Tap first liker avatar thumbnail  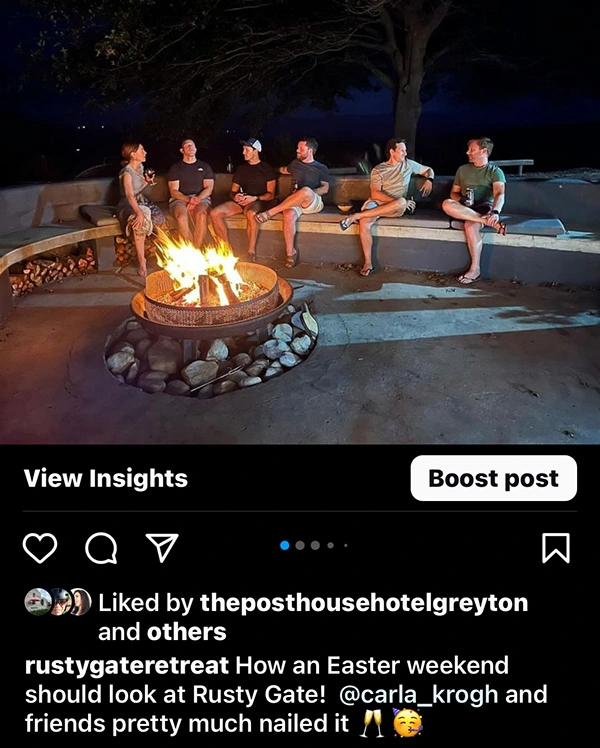click(x=38, y=602)
